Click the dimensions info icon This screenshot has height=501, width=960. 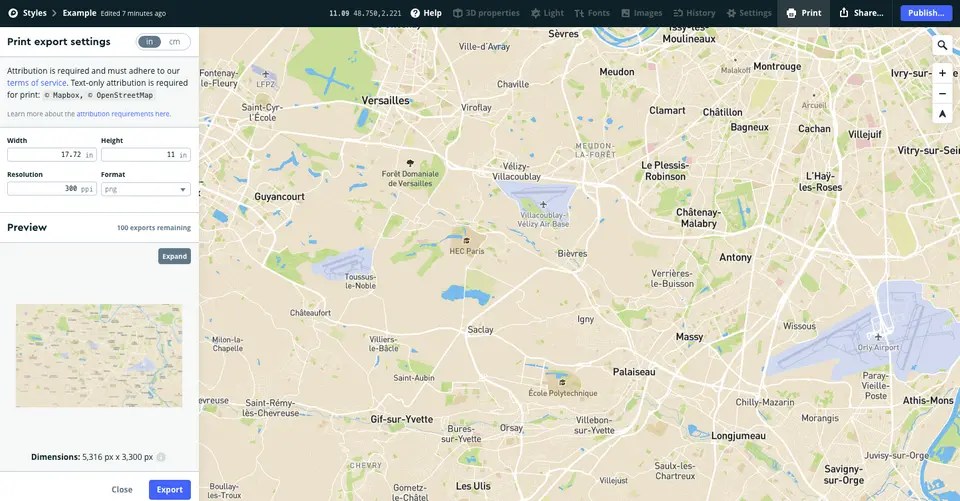161,457
